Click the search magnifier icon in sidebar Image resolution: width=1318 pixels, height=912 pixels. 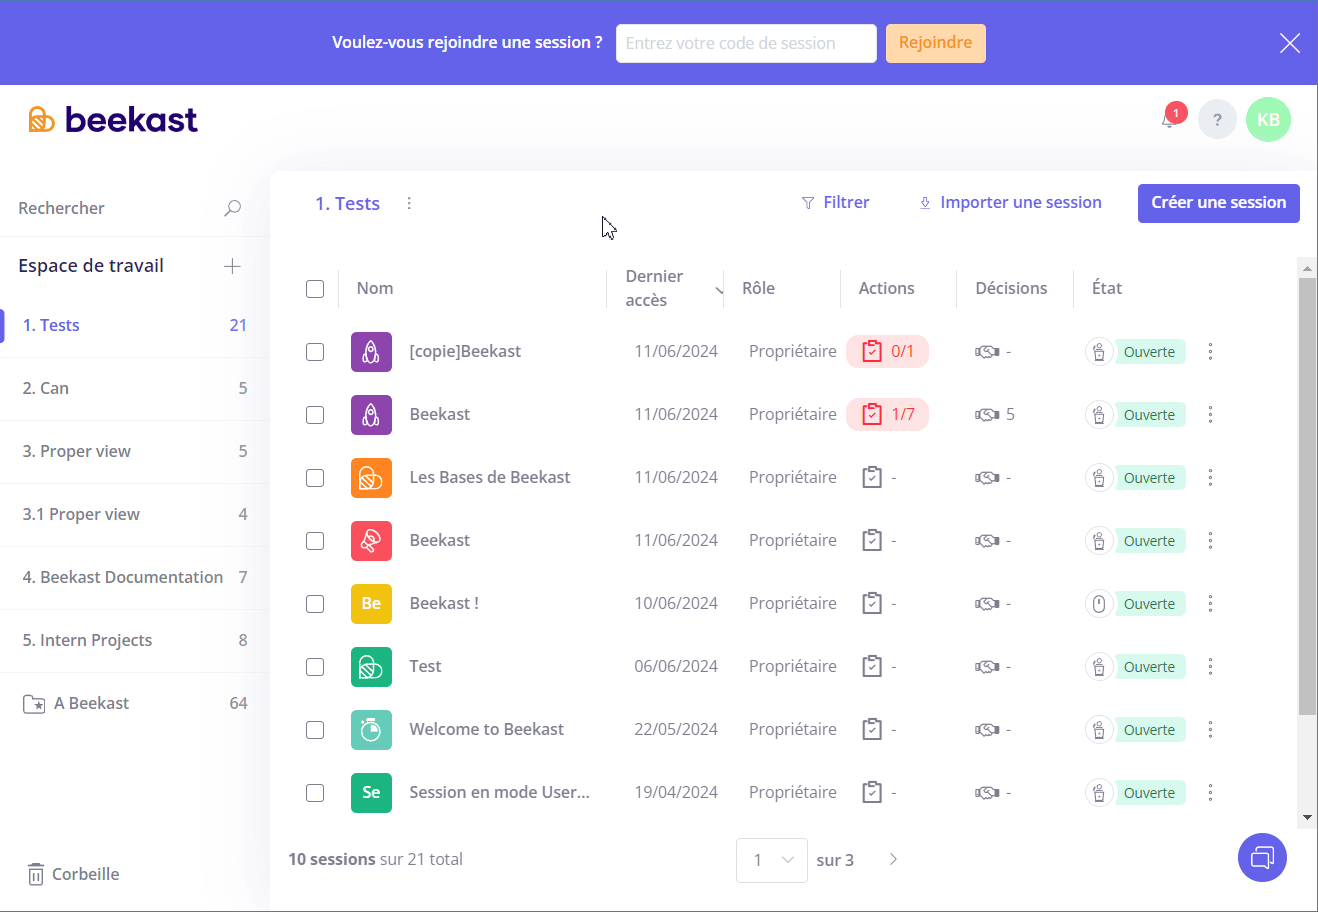point(232,208)
